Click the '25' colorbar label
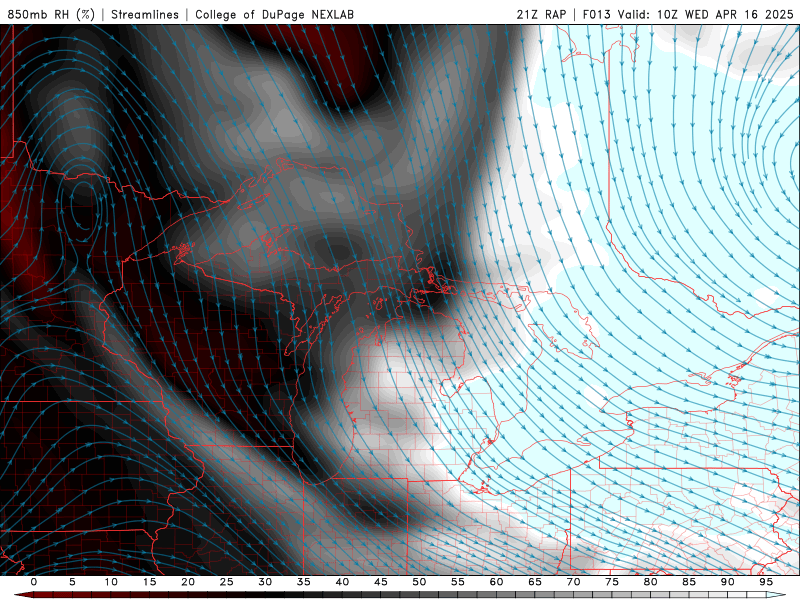 click(x=226, y=582)
